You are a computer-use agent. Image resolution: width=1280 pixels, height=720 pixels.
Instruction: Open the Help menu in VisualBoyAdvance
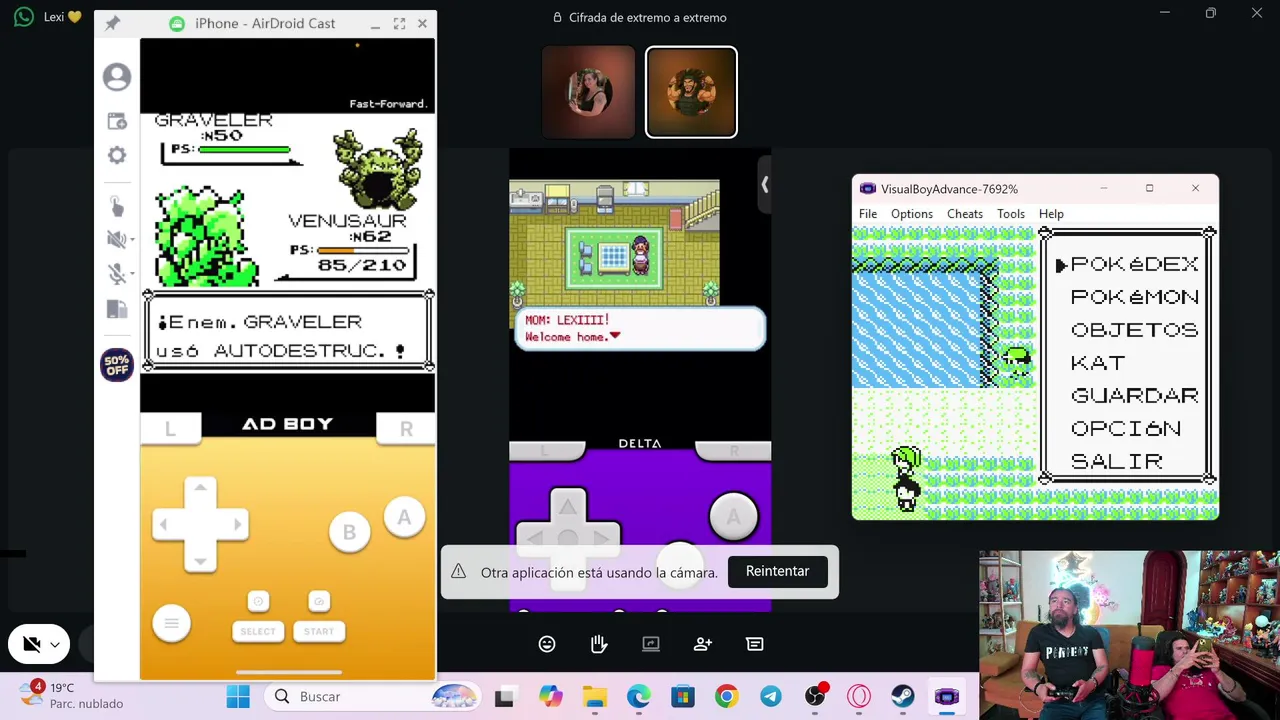point(1051,214)
